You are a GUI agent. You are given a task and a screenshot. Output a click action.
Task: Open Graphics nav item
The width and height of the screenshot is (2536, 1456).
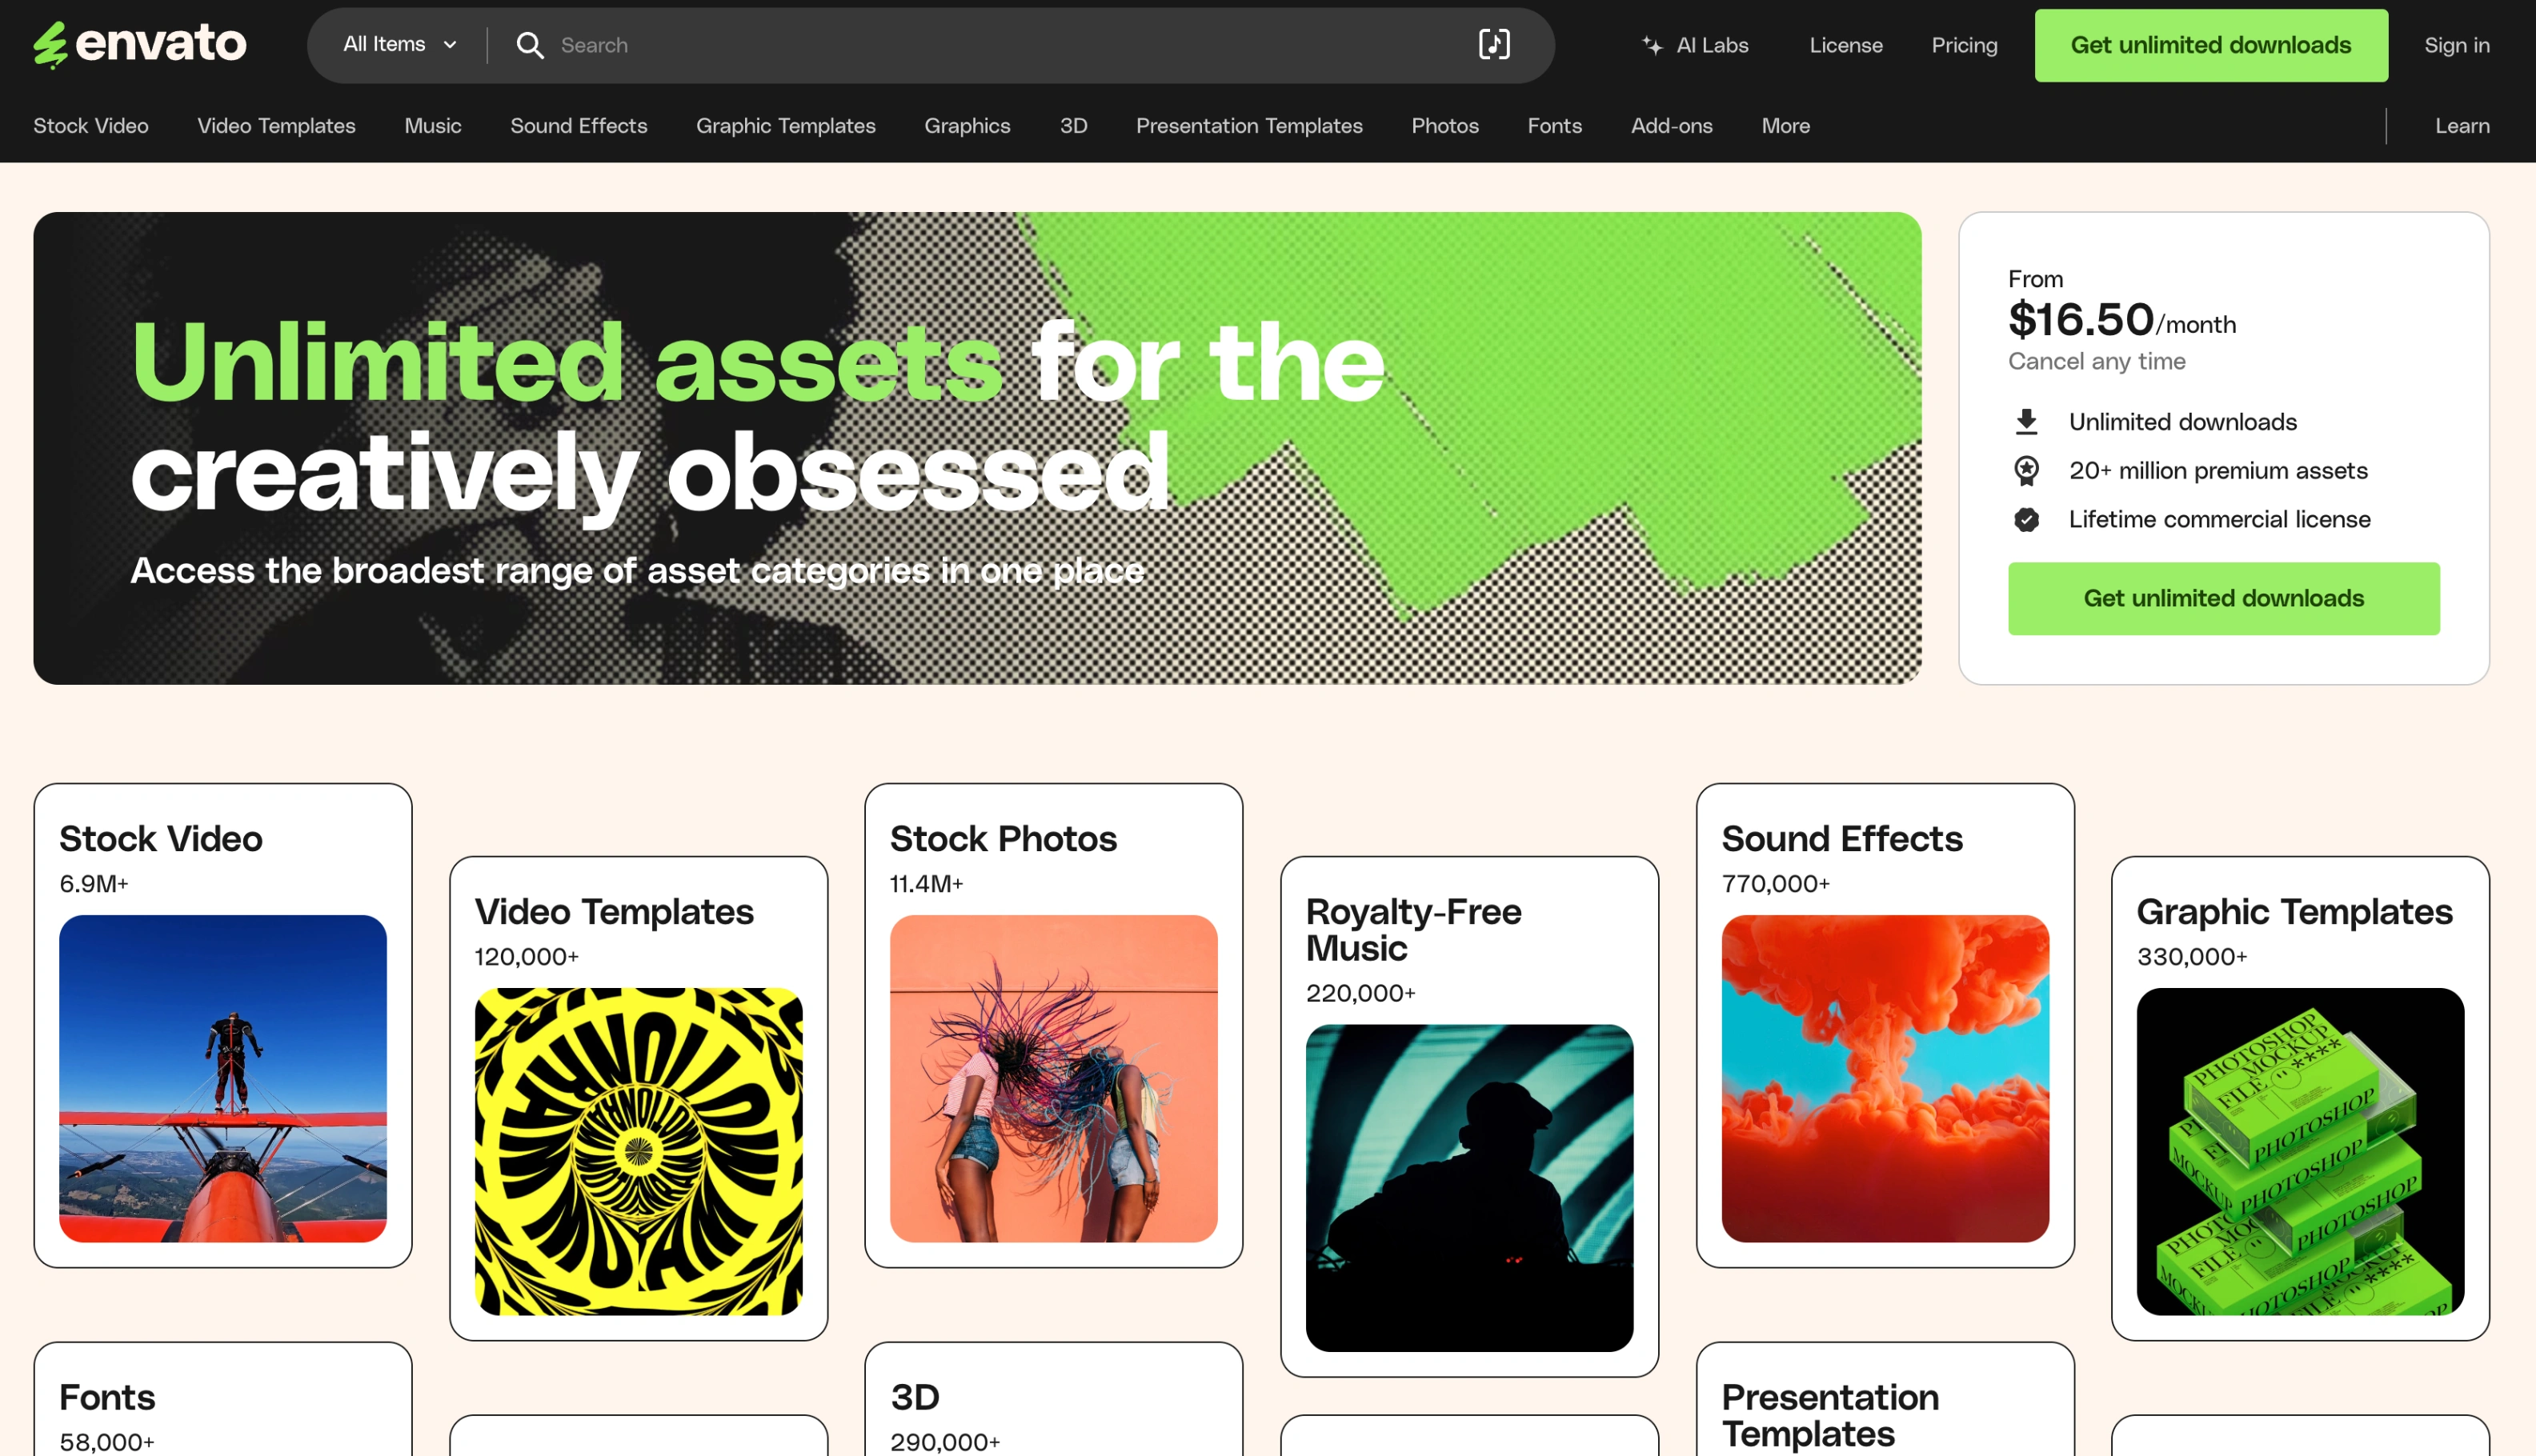click(x=967, y=126)
